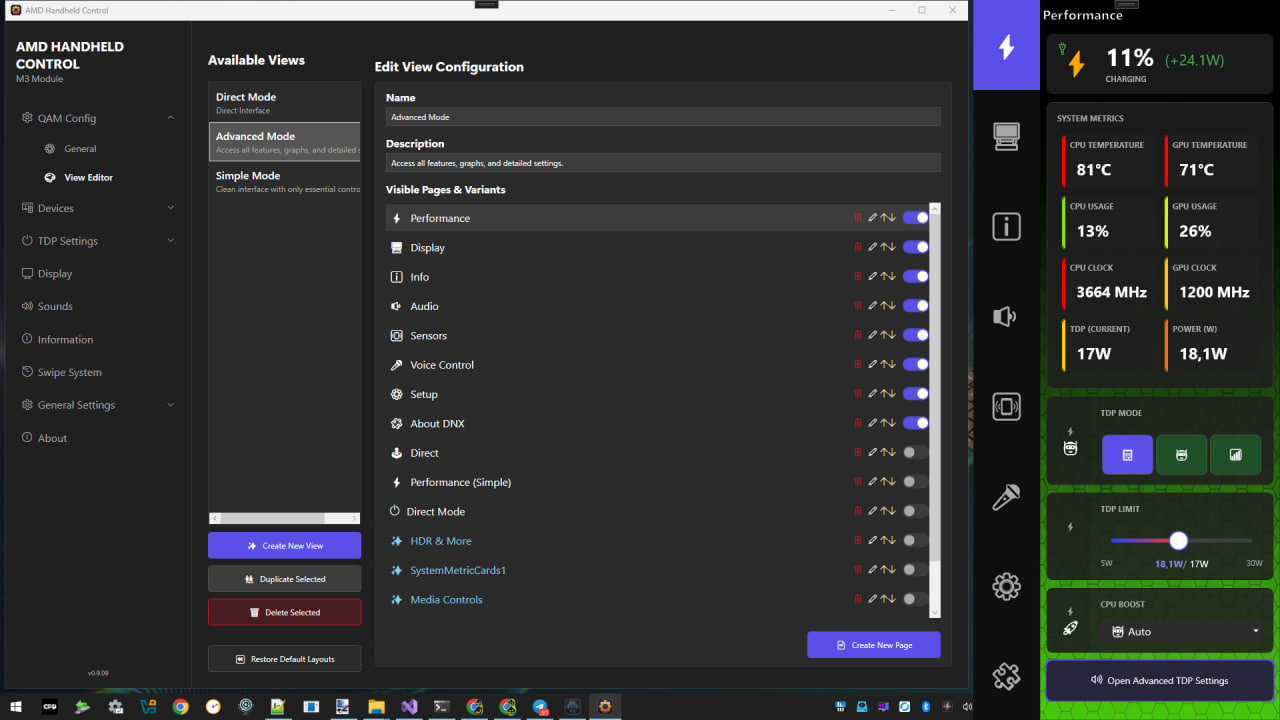Click the Create New Page button
This screenshot has height=720, width=1280.
874,645
